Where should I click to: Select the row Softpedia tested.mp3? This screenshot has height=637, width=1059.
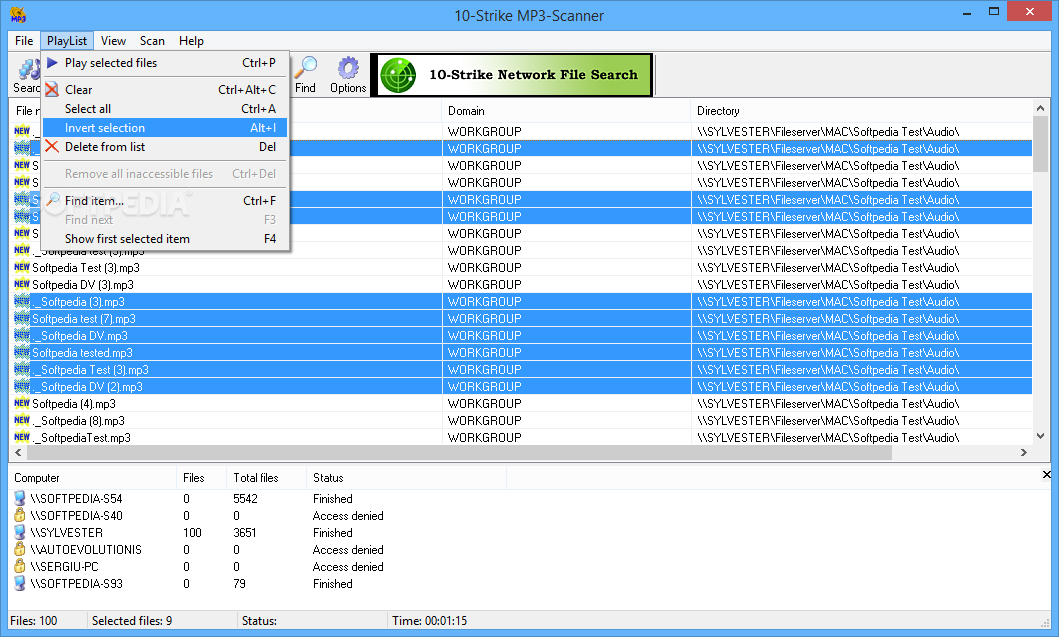tap(522, 353)
